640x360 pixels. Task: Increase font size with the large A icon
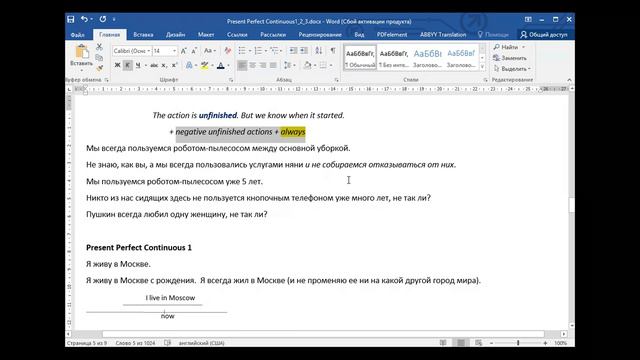point(184,51)
